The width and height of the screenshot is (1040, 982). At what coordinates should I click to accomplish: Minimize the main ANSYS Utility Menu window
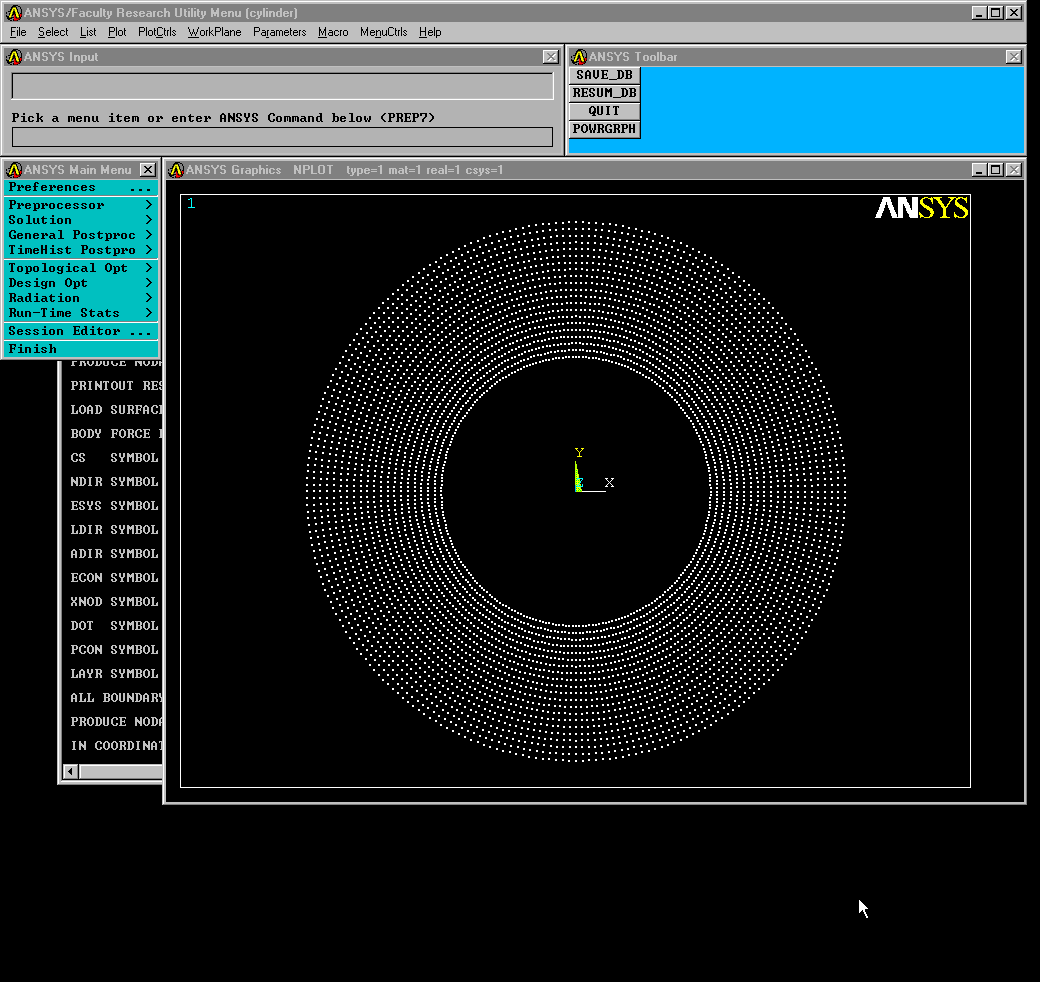coord(979,13)
